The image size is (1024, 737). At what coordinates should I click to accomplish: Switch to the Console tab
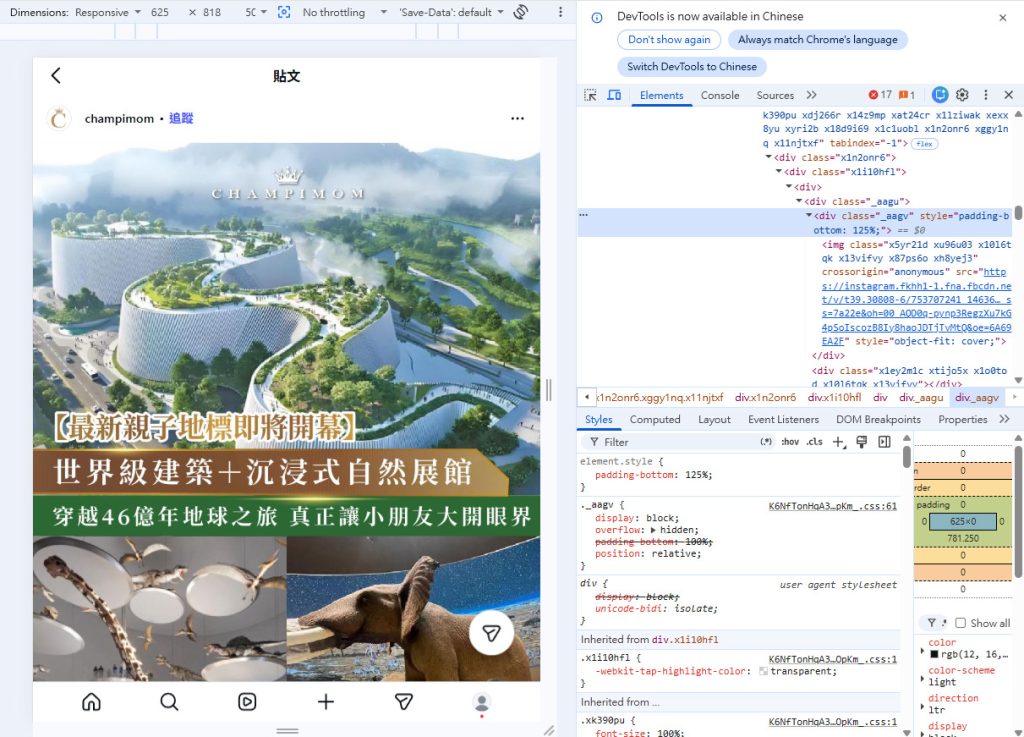(720, 95)
